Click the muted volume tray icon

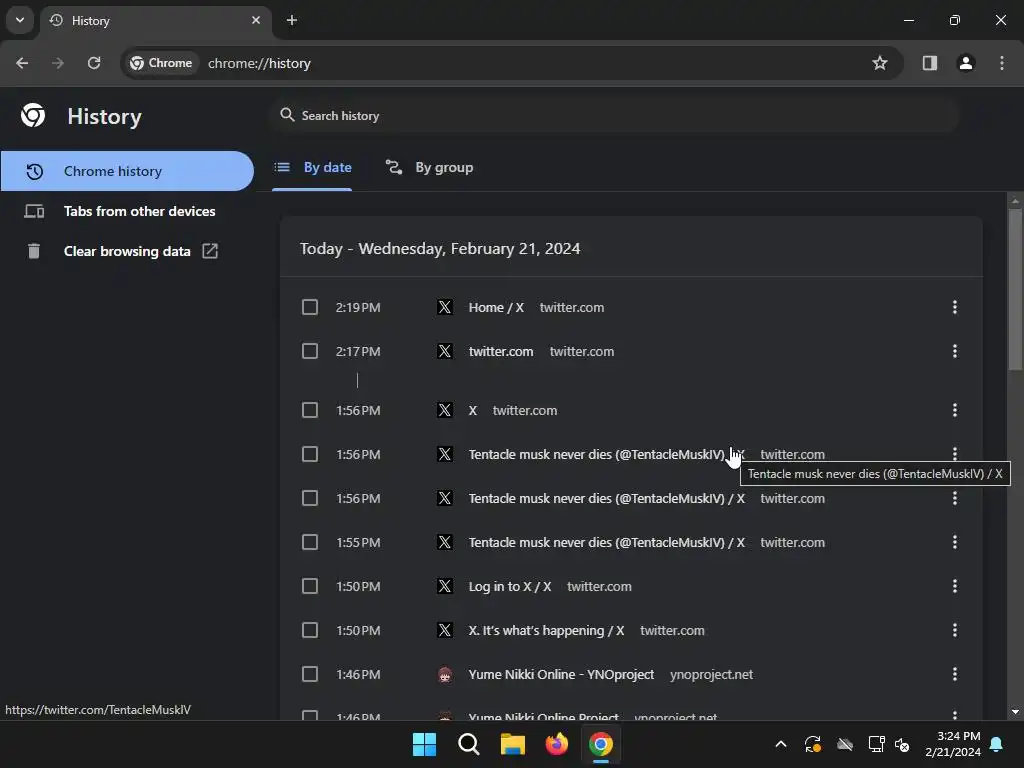pos(903,744)
